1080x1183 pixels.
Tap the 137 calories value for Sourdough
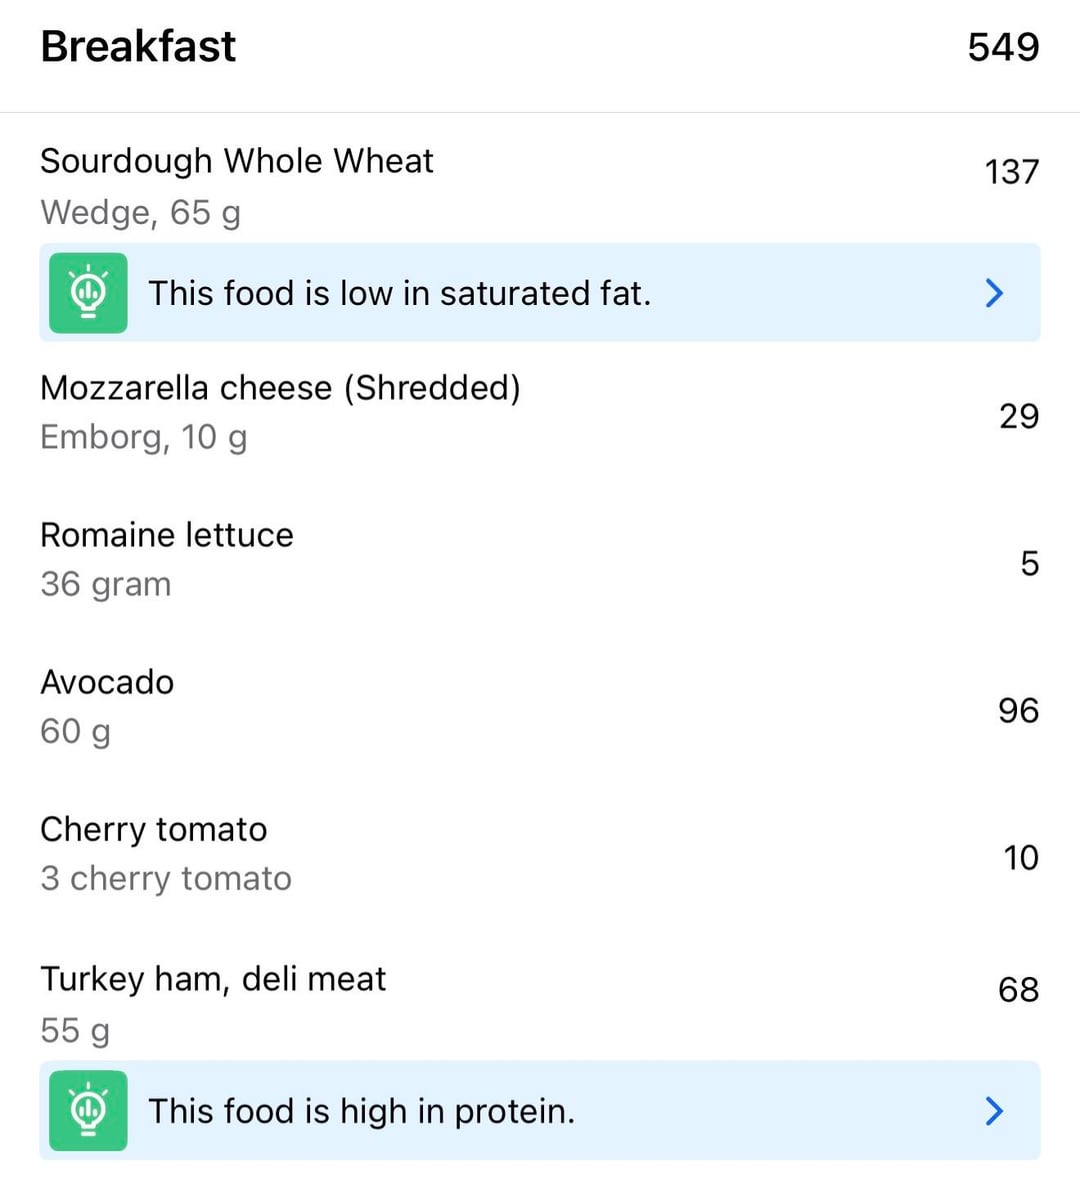(1011, 172)
